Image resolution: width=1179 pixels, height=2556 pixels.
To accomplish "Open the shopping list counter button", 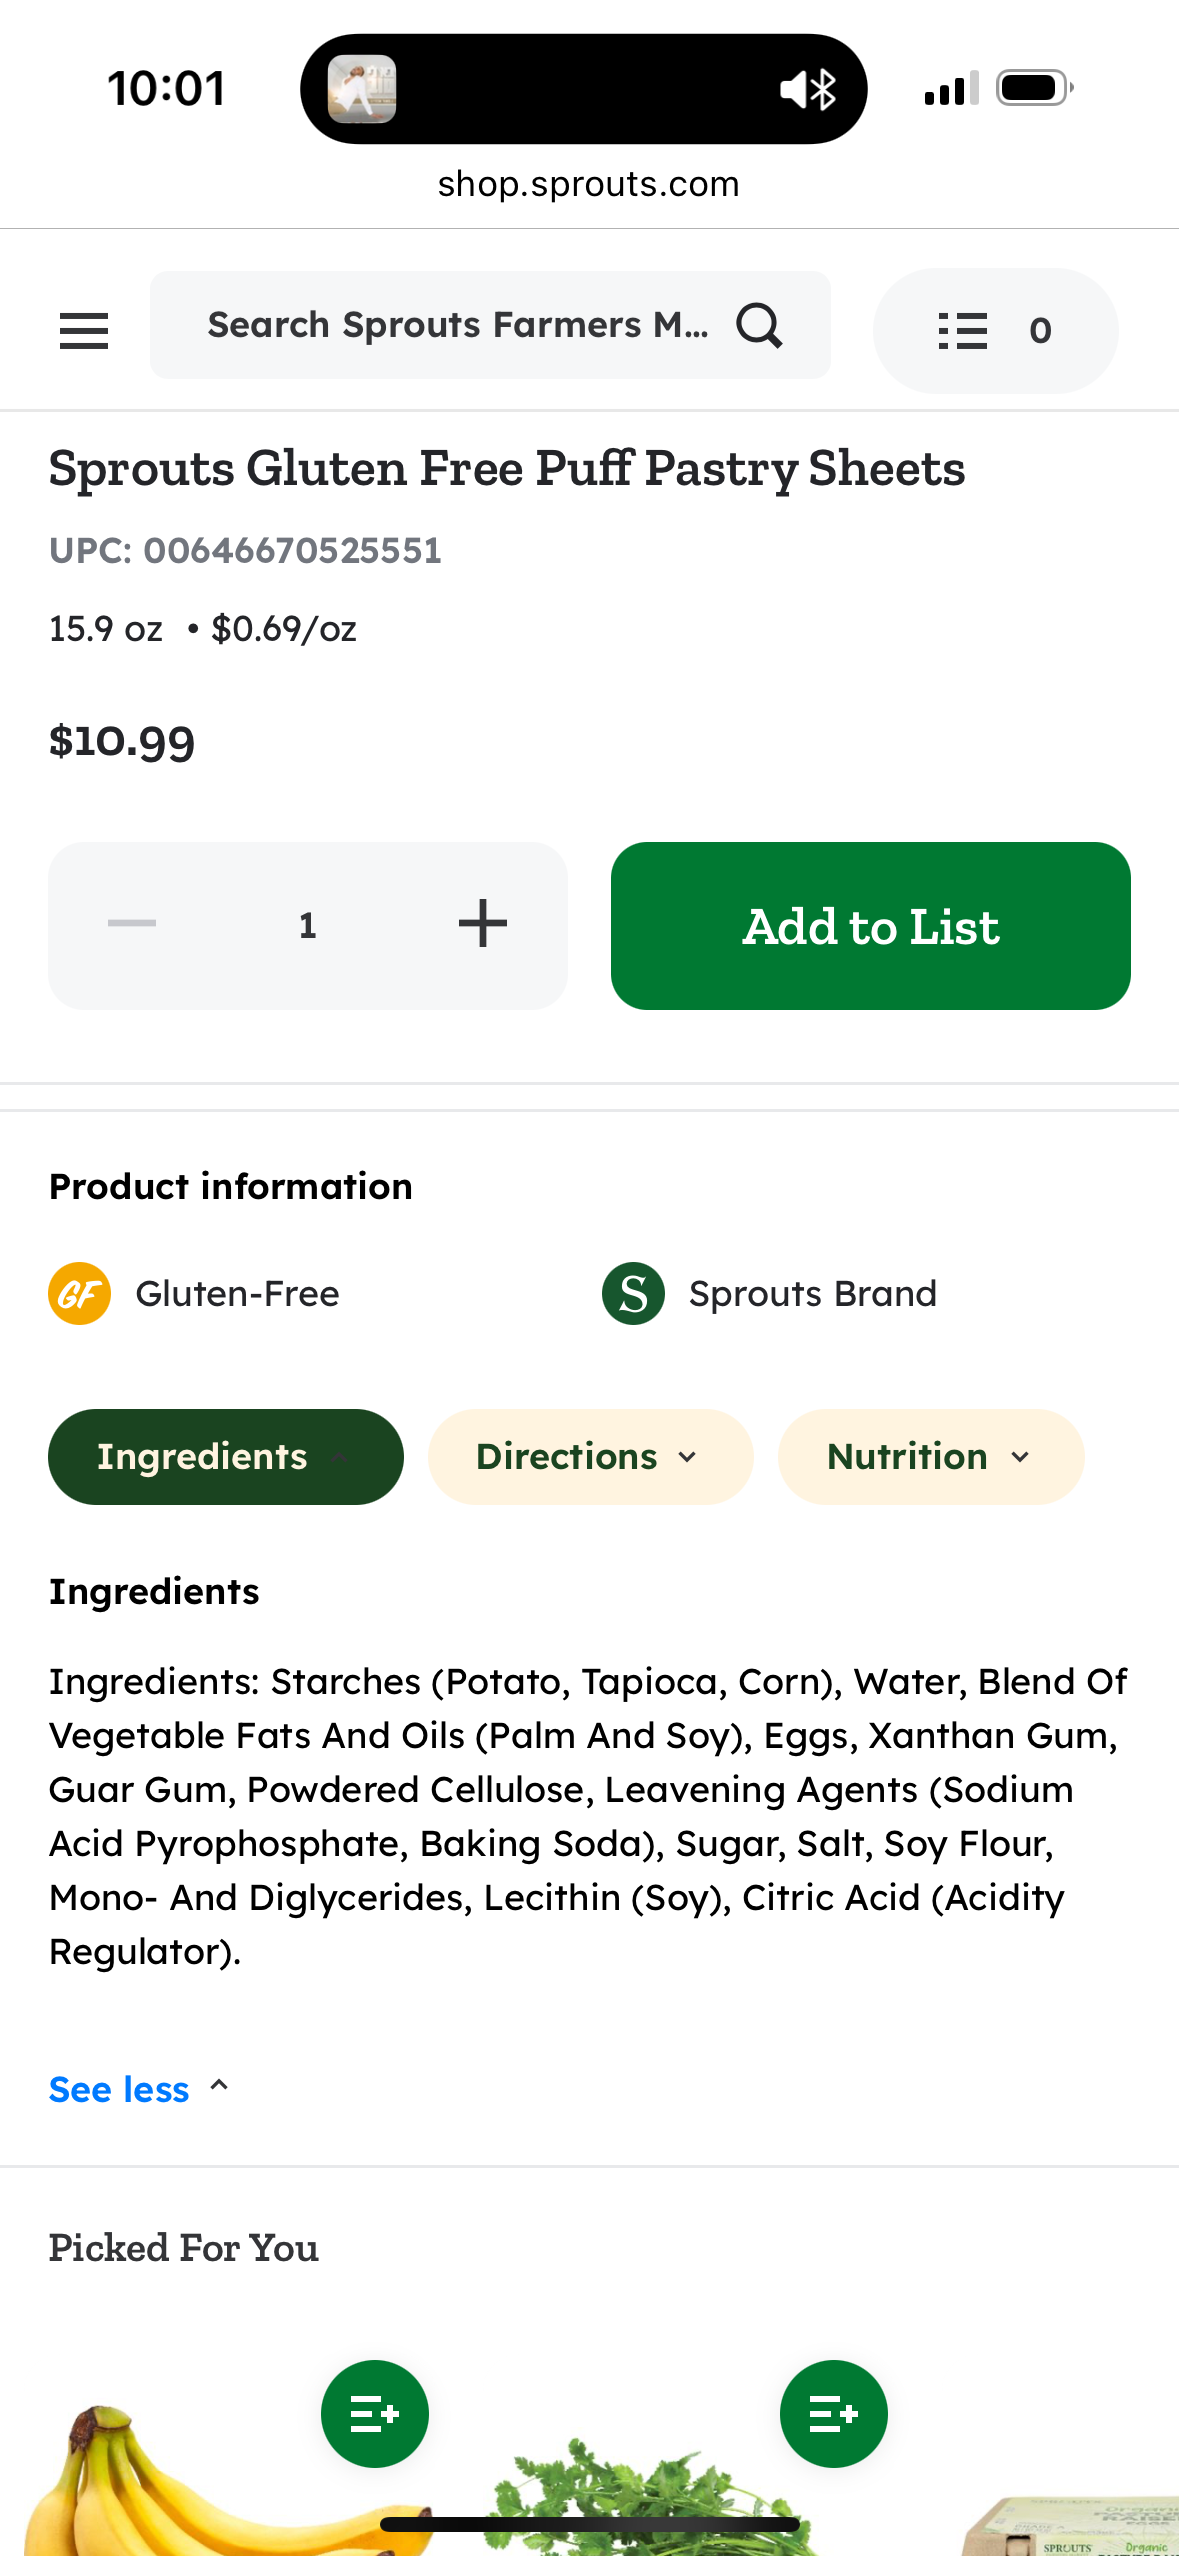I will pos(995,330).
